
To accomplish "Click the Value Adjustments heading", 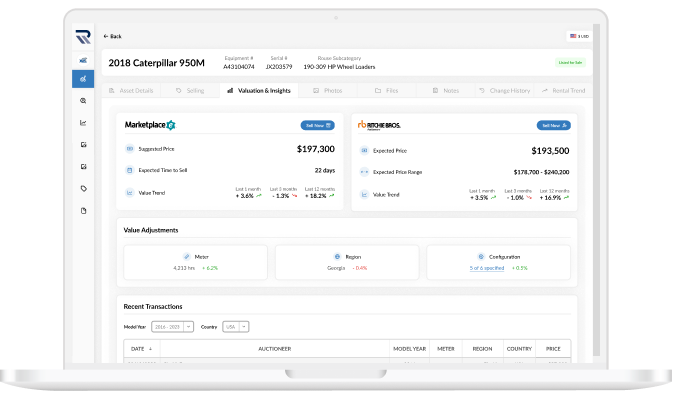I will click(x=151, y=230).
